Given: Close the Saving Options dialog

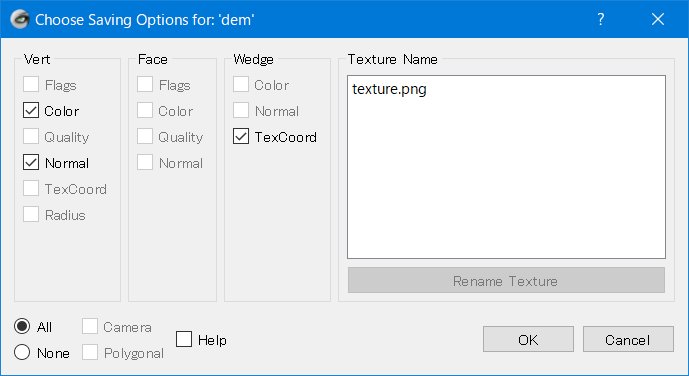Looking at the screenshot, I should [658, 19].
